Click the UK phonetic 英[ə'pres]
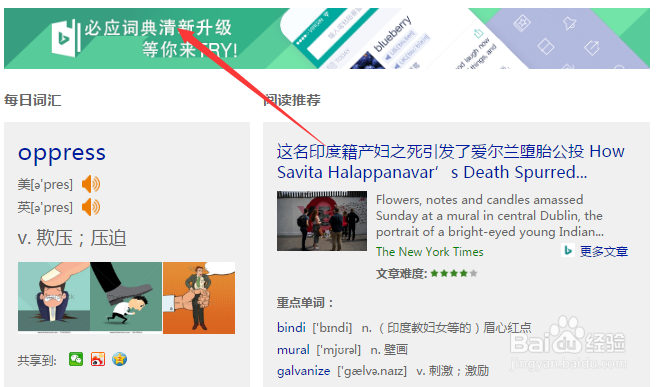Image resolution: width=665 pixels, height=387 pixels. tap(45, 208)
